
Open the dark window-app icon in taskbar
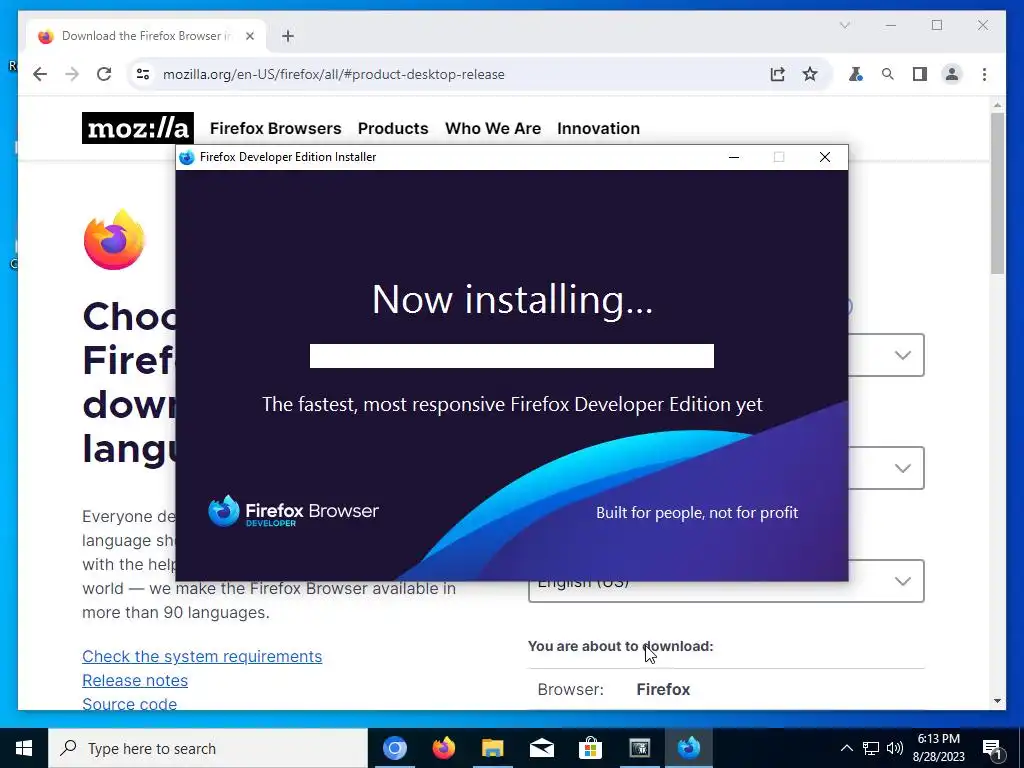tap(639, 748)
